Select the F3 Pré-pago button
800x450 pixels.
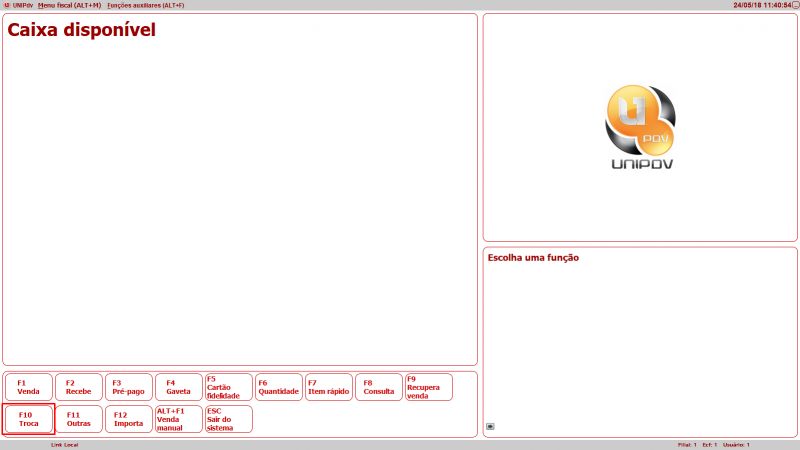(129, 387)
